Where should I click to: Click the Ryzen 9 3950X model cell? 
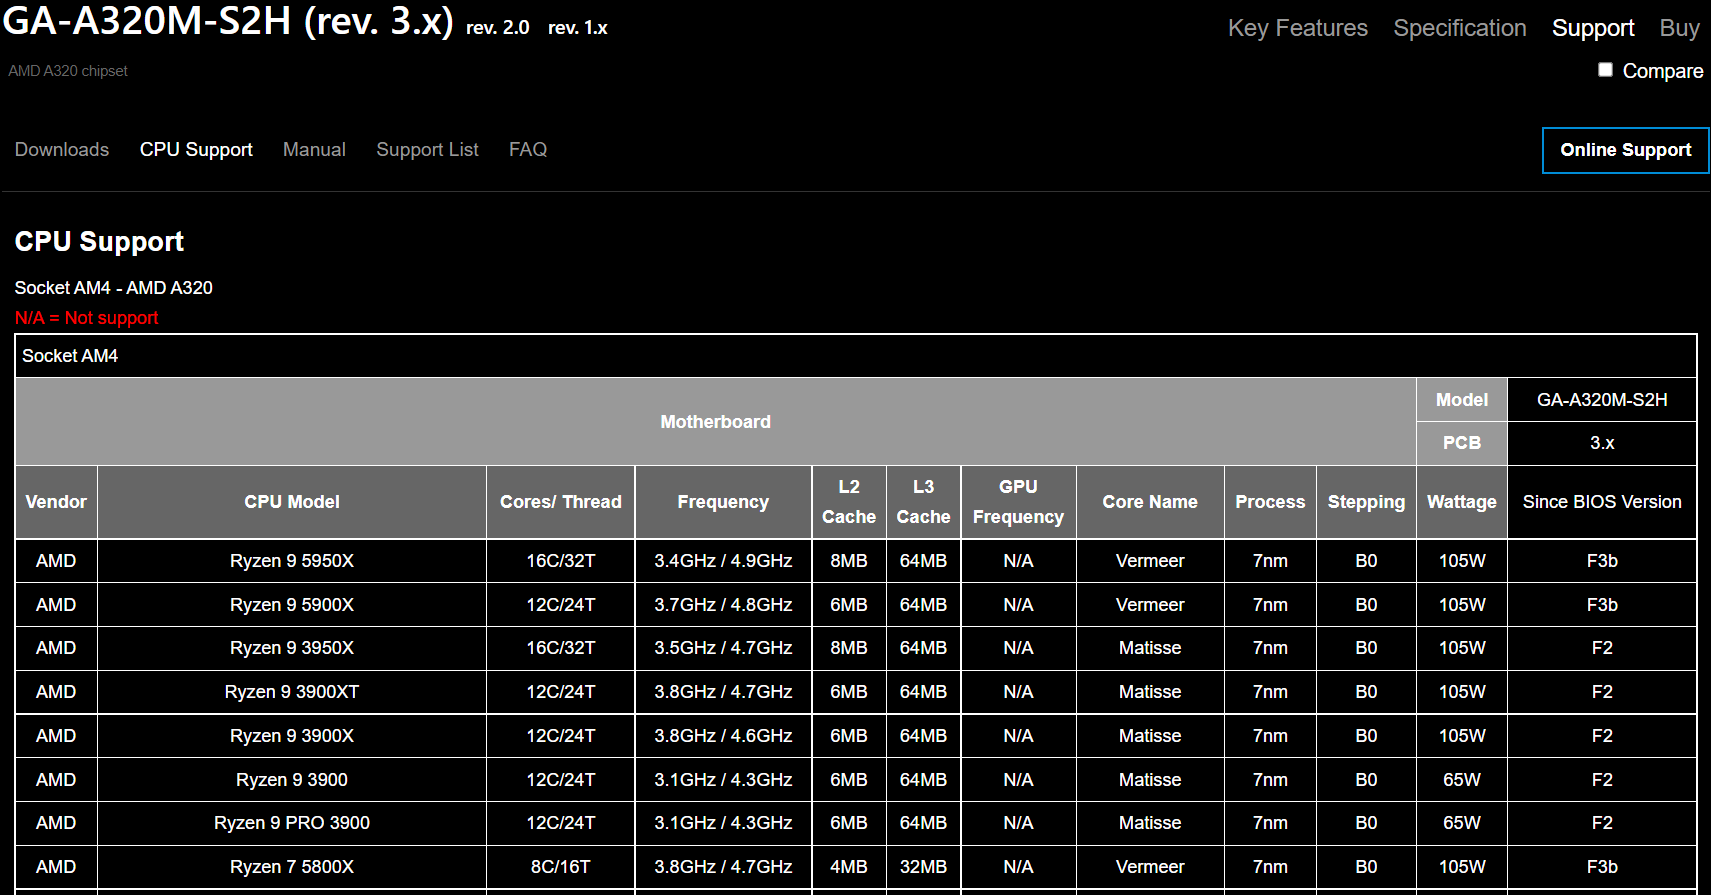[x=292, y=648]
